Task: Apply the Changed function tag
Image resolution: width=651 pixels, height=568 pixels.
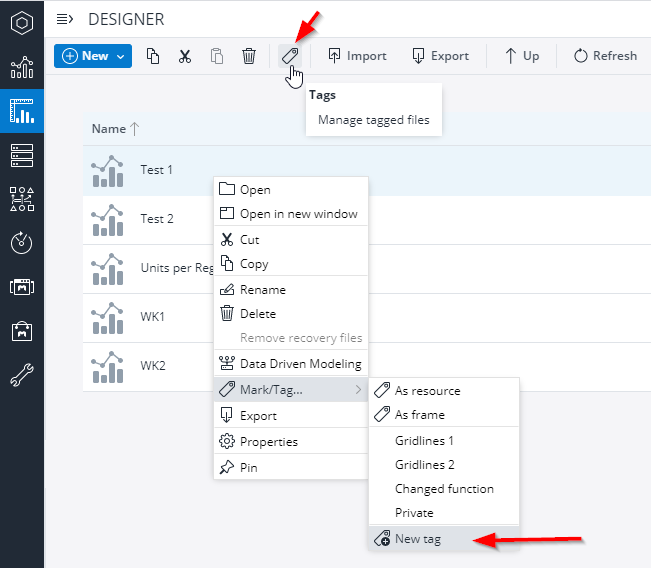Action: pos(444,489)
